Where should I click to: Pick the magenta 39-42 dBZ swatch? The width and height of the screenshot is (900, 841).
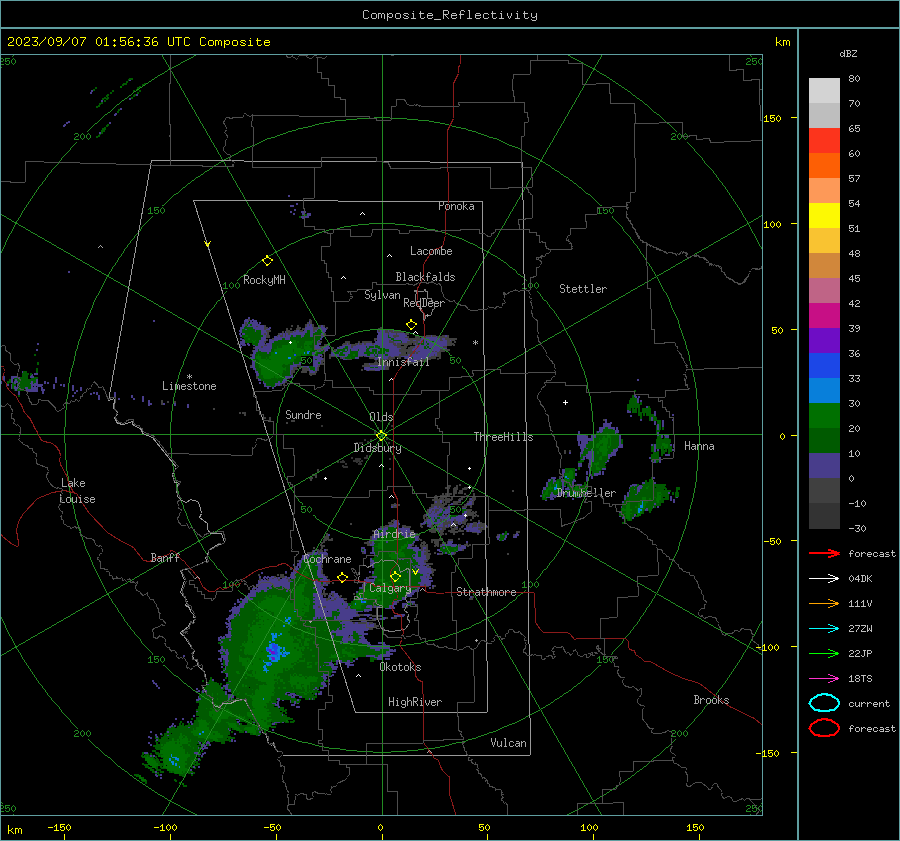824,316
